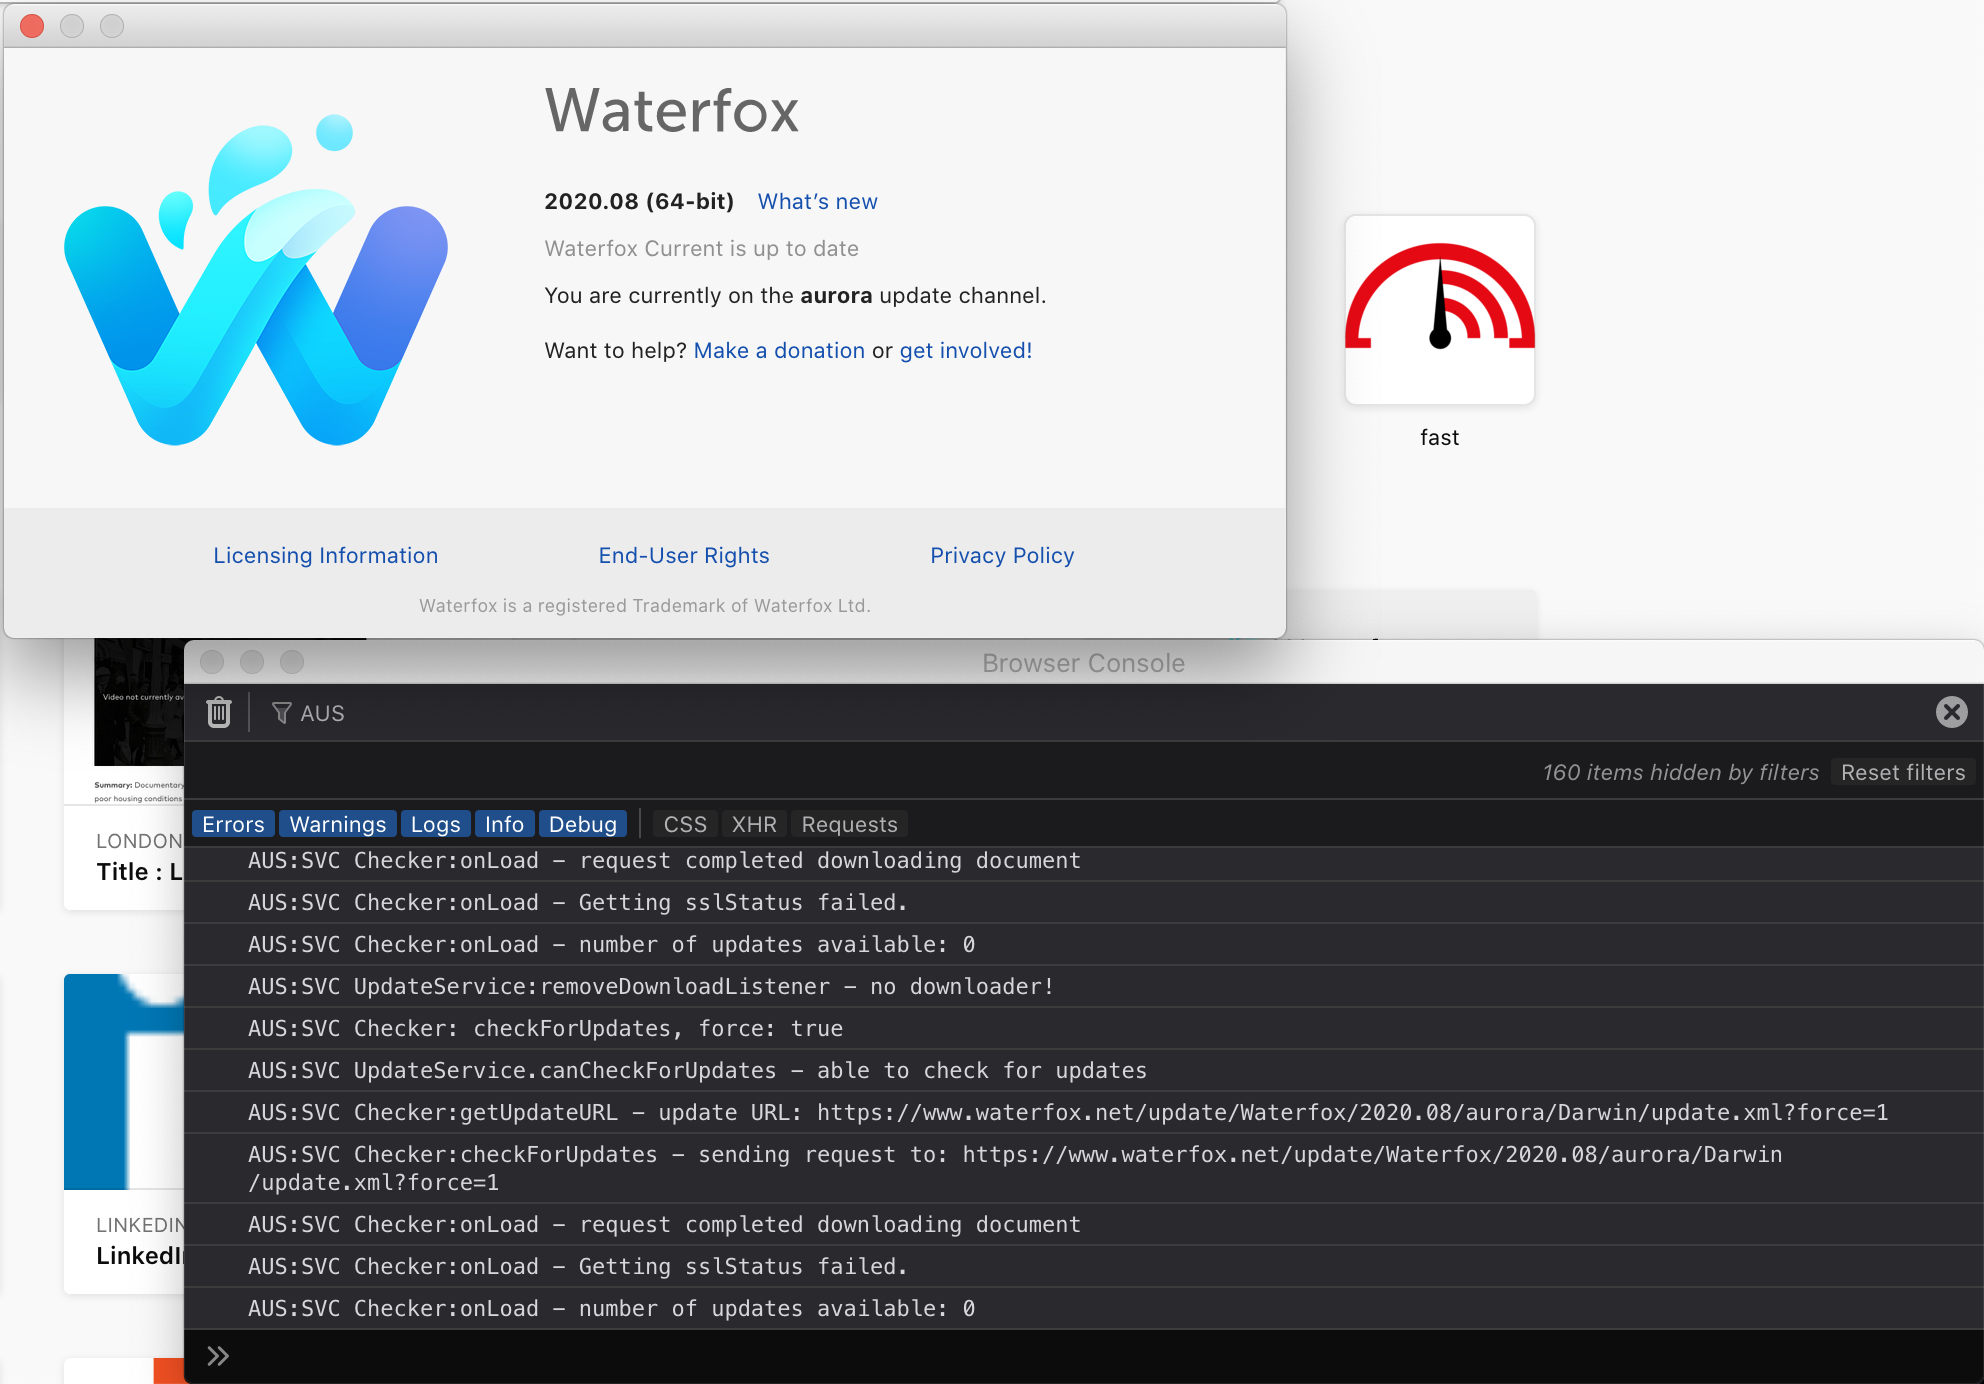Enable the Requests filter
The width and height of the screenshot is (1984, 1384).
pyautogui.click(x=848, y=823)
